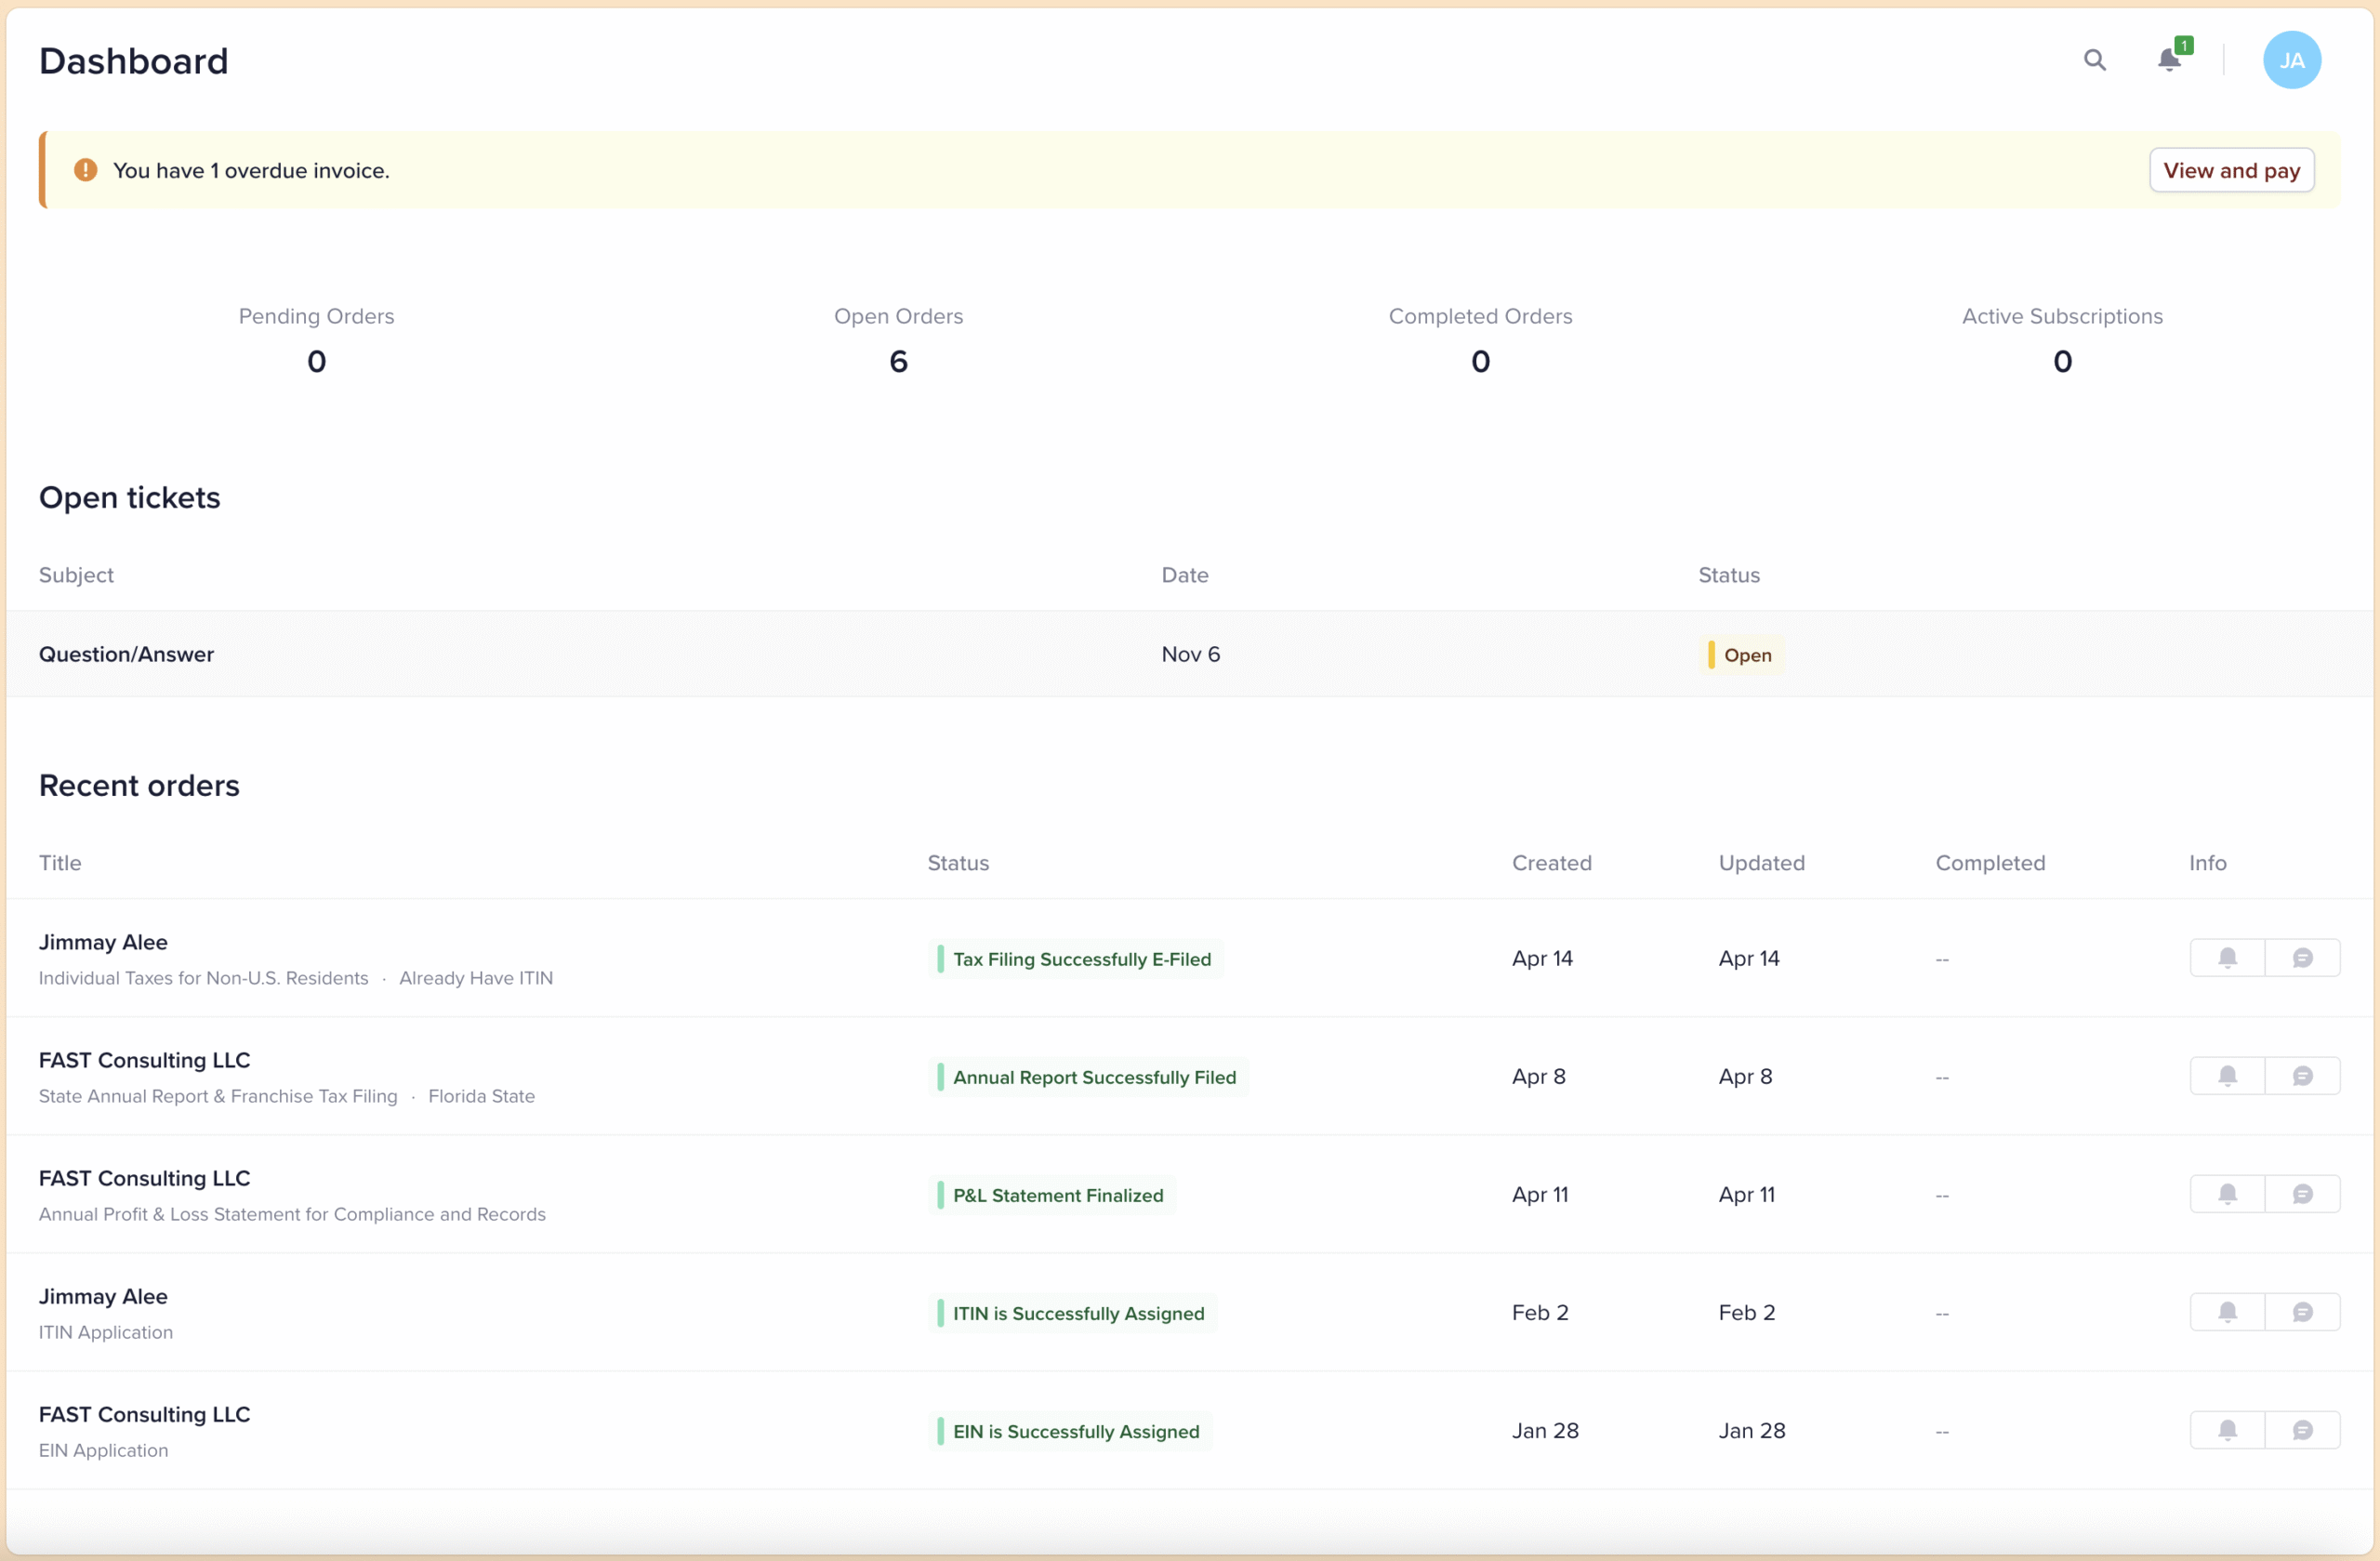Open chat icon on the Jimmay Alee tax filing row

[2303, 957]
